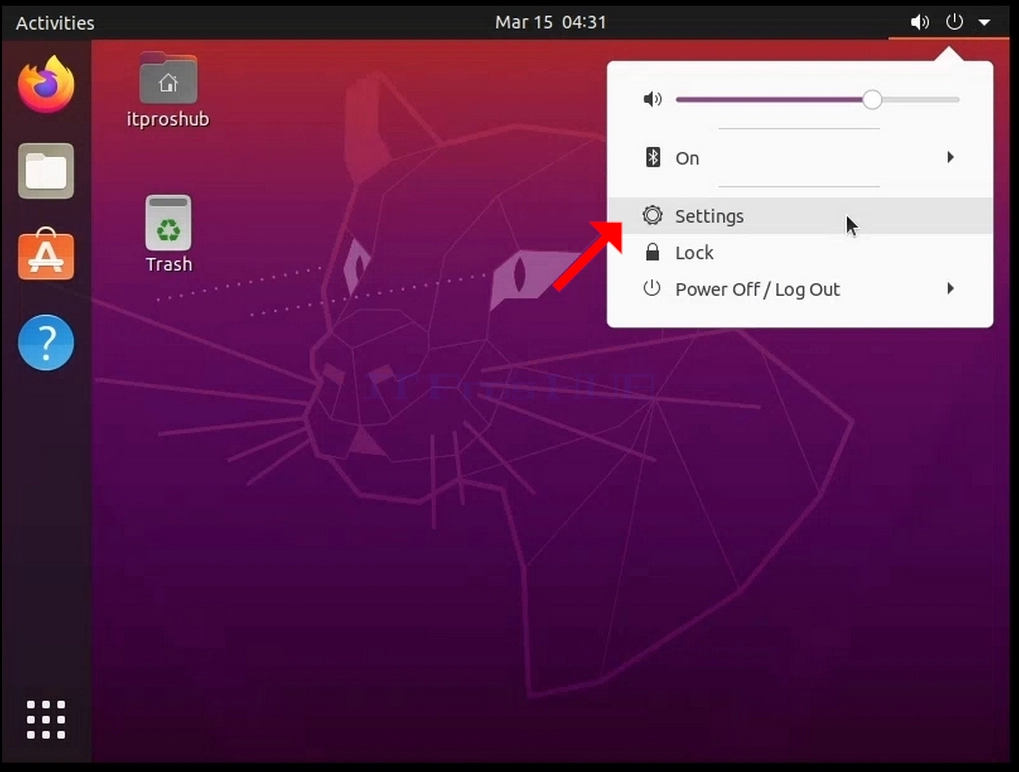The image size is (1019, 772).
Task: Collapse the system menu down arrow
Action: [x=985, y=23]
